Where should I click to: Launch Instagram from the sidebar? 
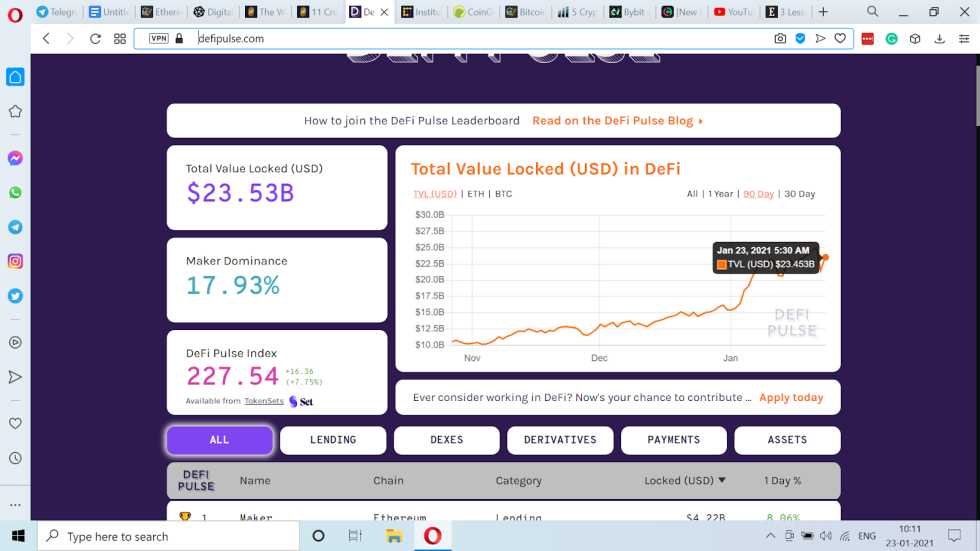(15, 261)
